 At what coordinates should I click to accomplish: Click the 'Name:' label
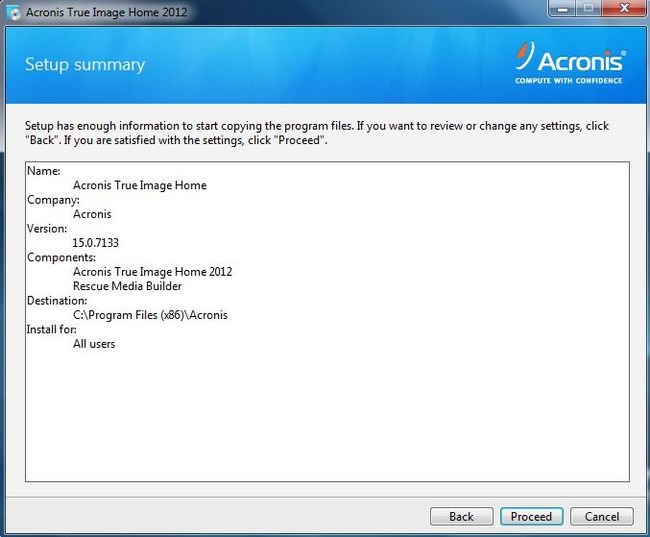pos(44,171)
